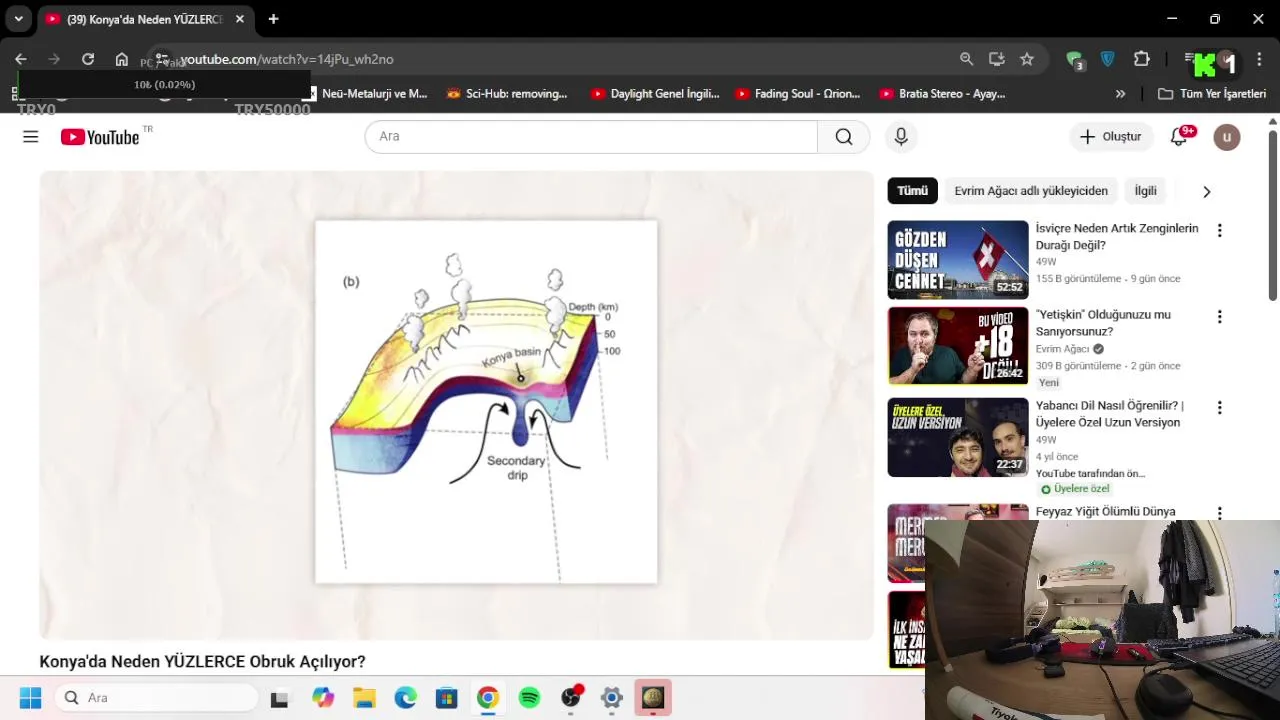The height and width of the screenshot is (720, 1280).
Task: Bookmark this page with the star
Action: (1027, 59)
